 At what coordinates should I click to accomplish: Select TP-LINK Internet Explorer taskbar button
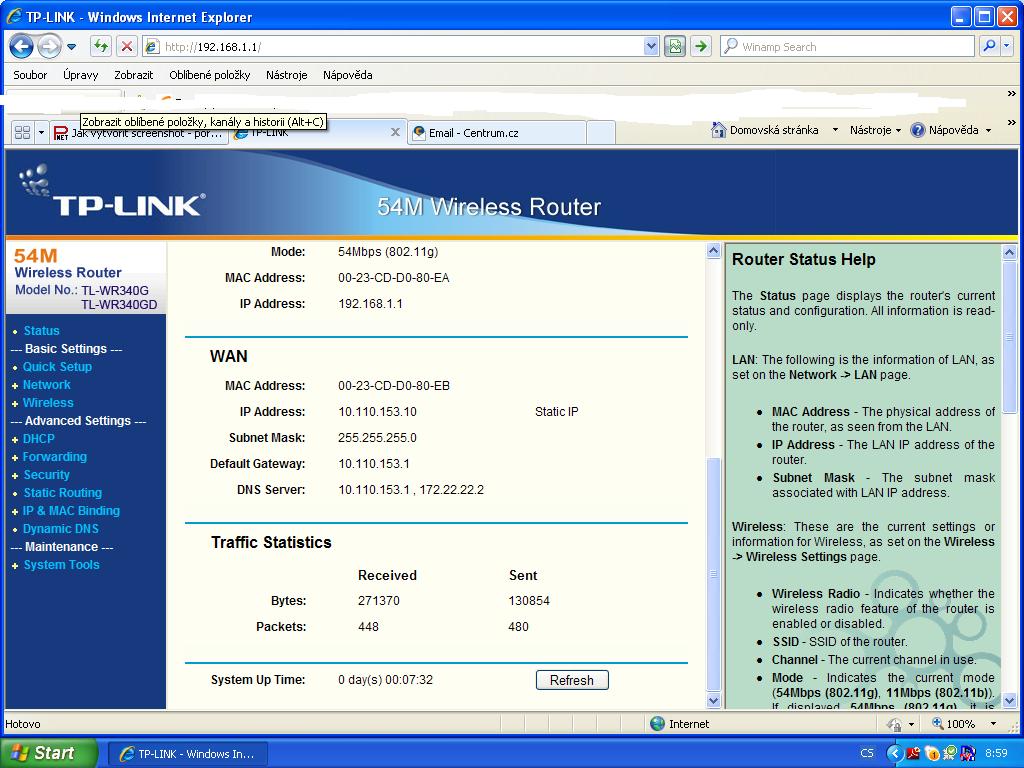187,754
